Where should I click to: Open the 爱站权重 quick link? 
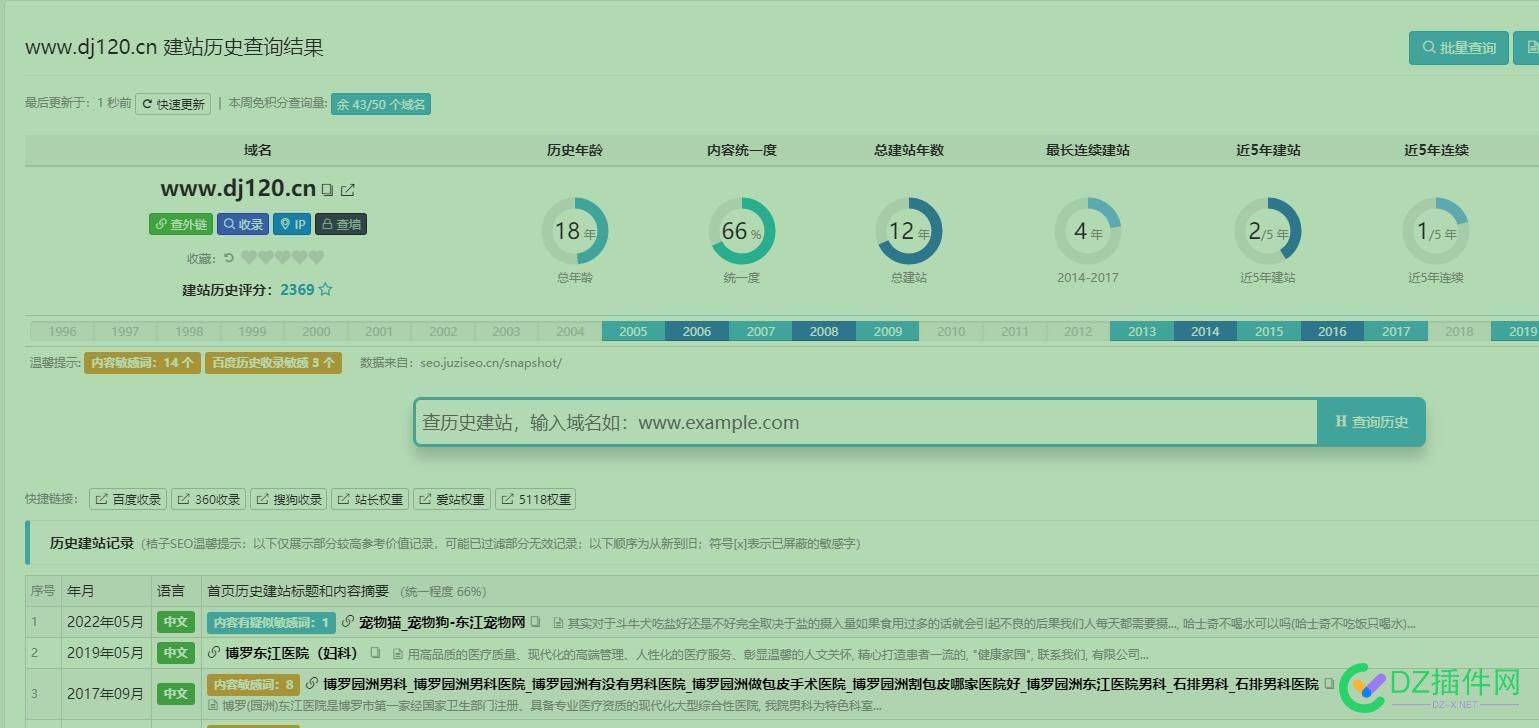point(452,499)
